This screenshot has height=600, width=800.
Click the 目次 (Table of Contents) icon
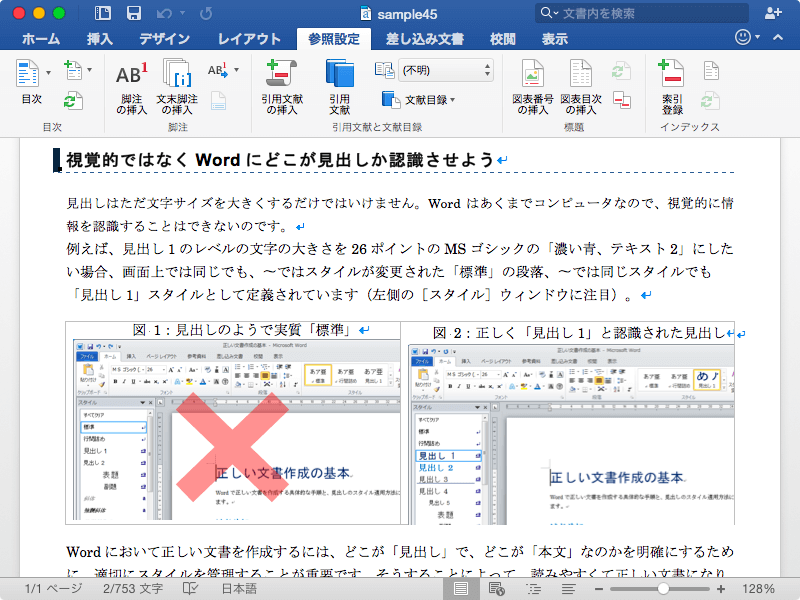click(28, 73)
